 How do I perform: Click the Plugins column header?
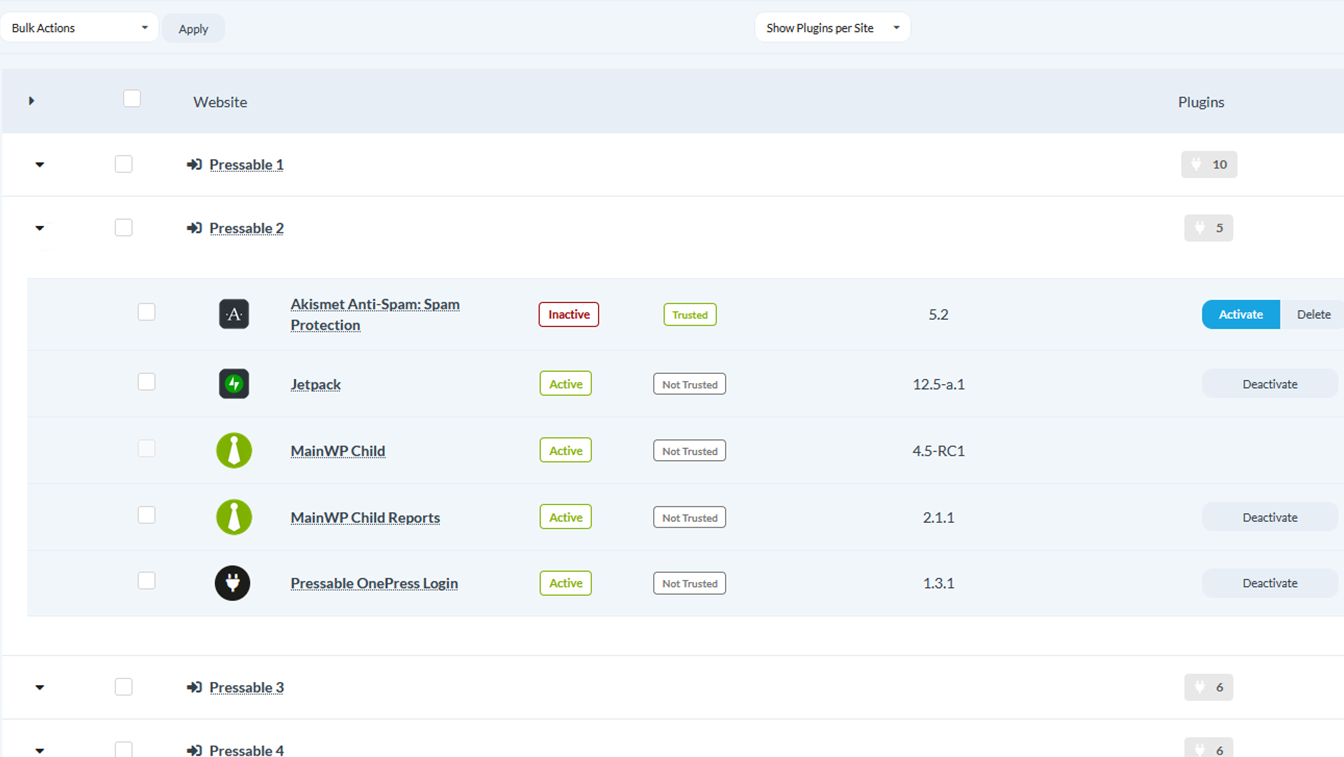(x=1201, y=102)
